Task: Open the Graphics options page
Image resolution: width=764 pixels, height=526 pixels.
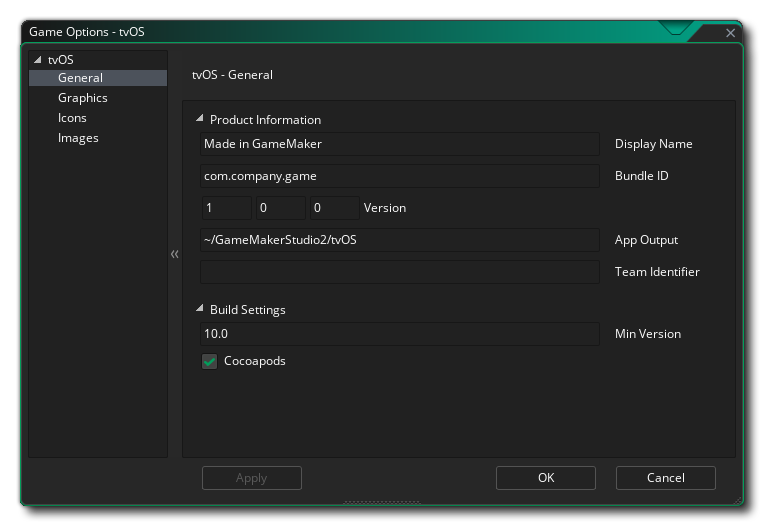Action: tap(82, 98)
